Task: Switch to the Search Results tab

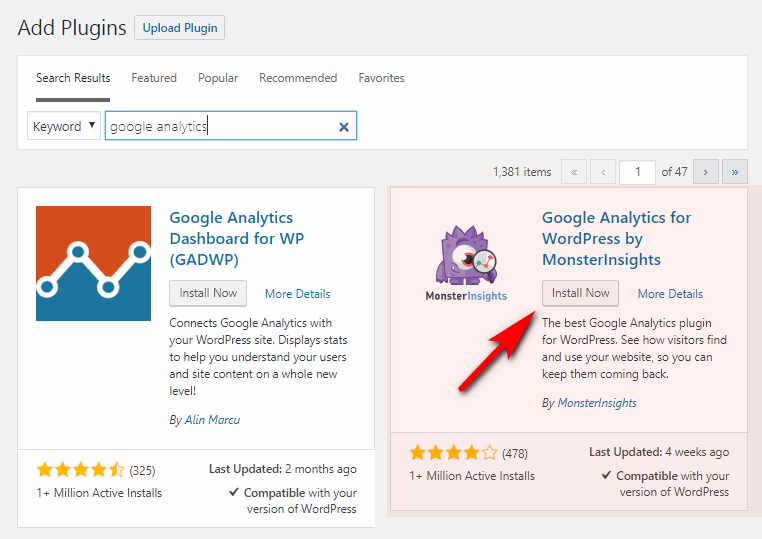Action: click(73, 78)
